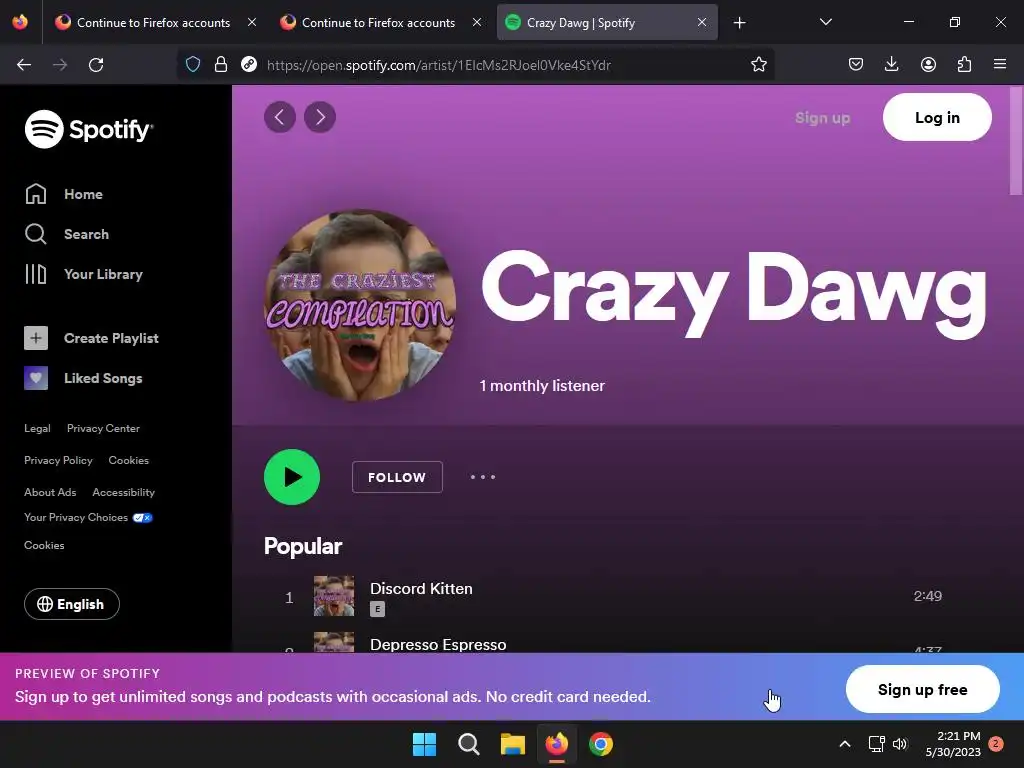Image resolution: width=1024 pixels, height=768 pixels.
Task: Open the three-dot more options menu
Action: point(483,477)
